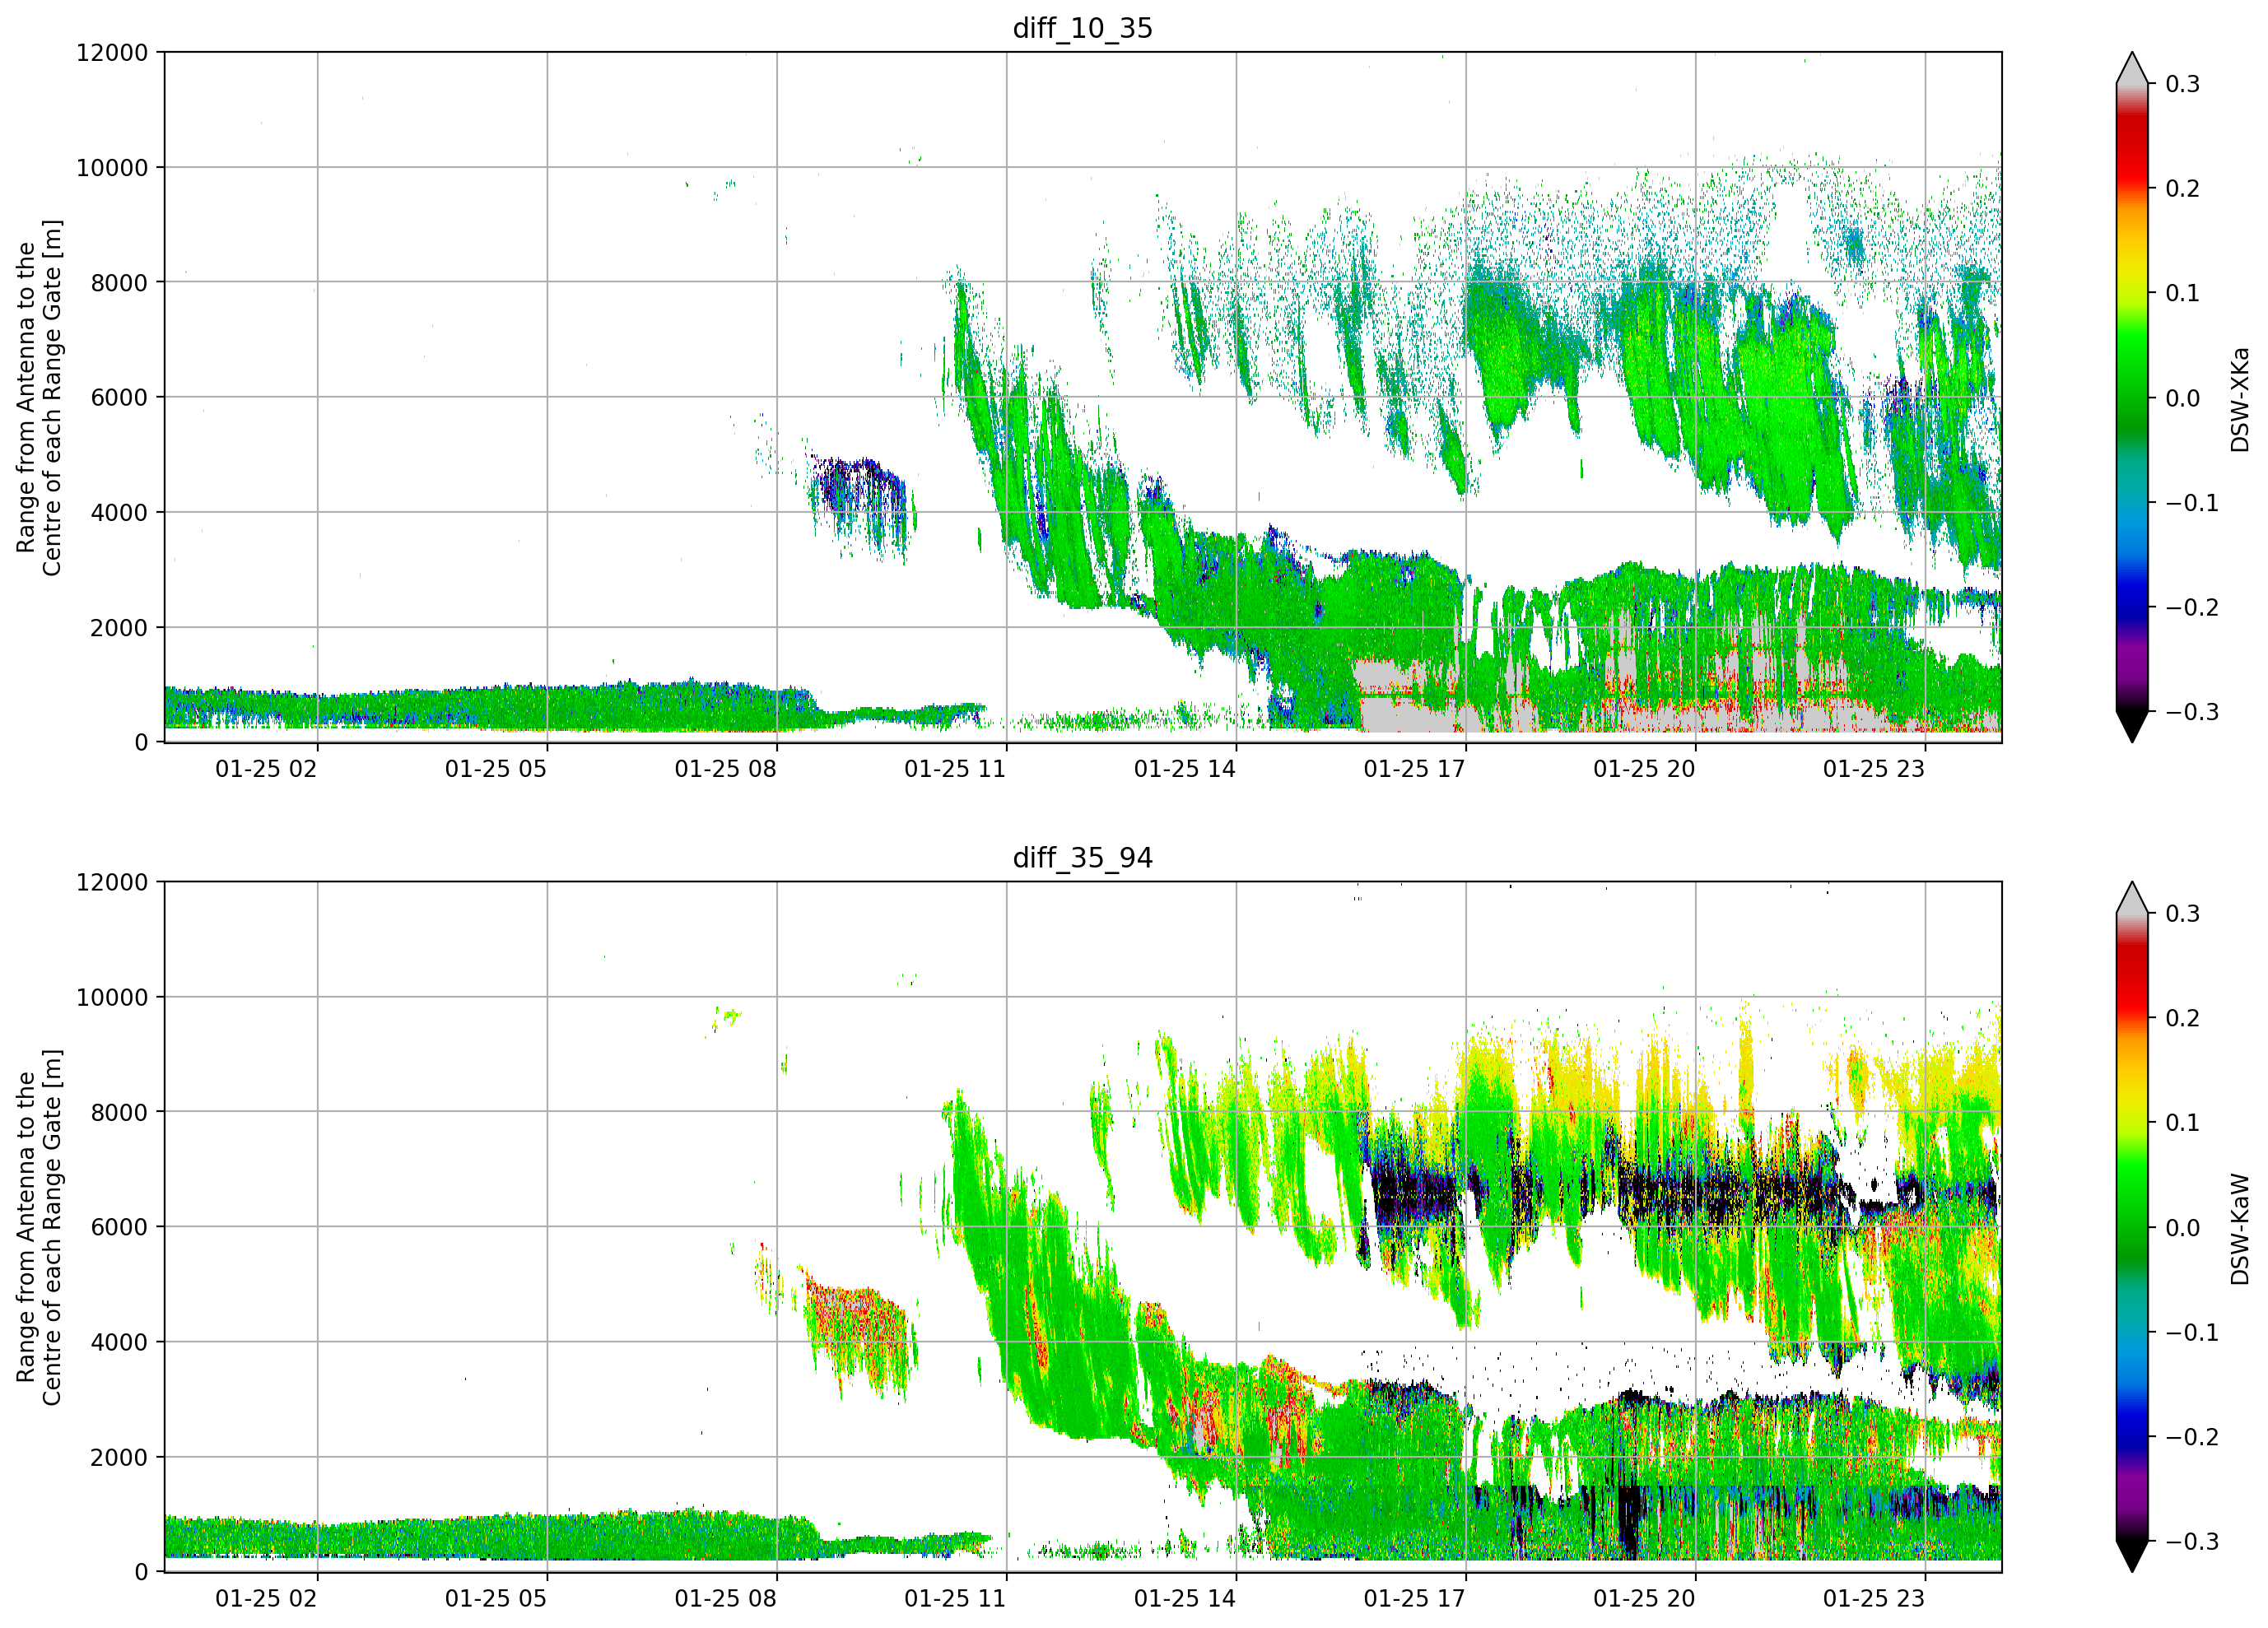
Task: Click the 0.3 tick on DSW-XKa colorbar
Action: pos(2182,84)
